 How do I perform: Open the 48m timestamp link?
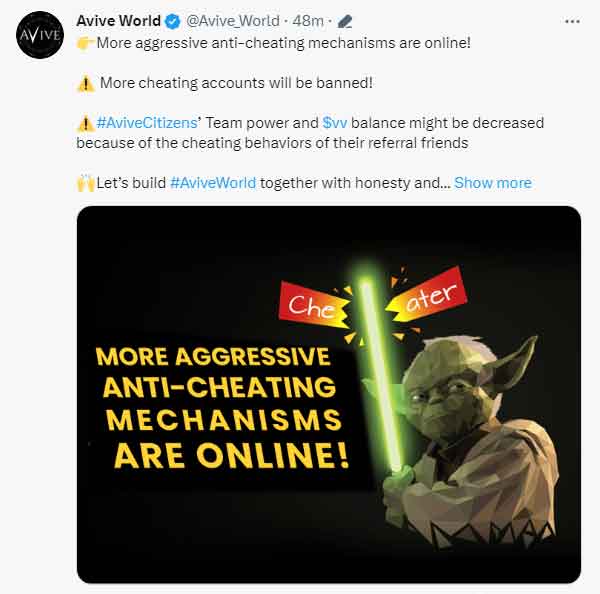pos(308,21)
